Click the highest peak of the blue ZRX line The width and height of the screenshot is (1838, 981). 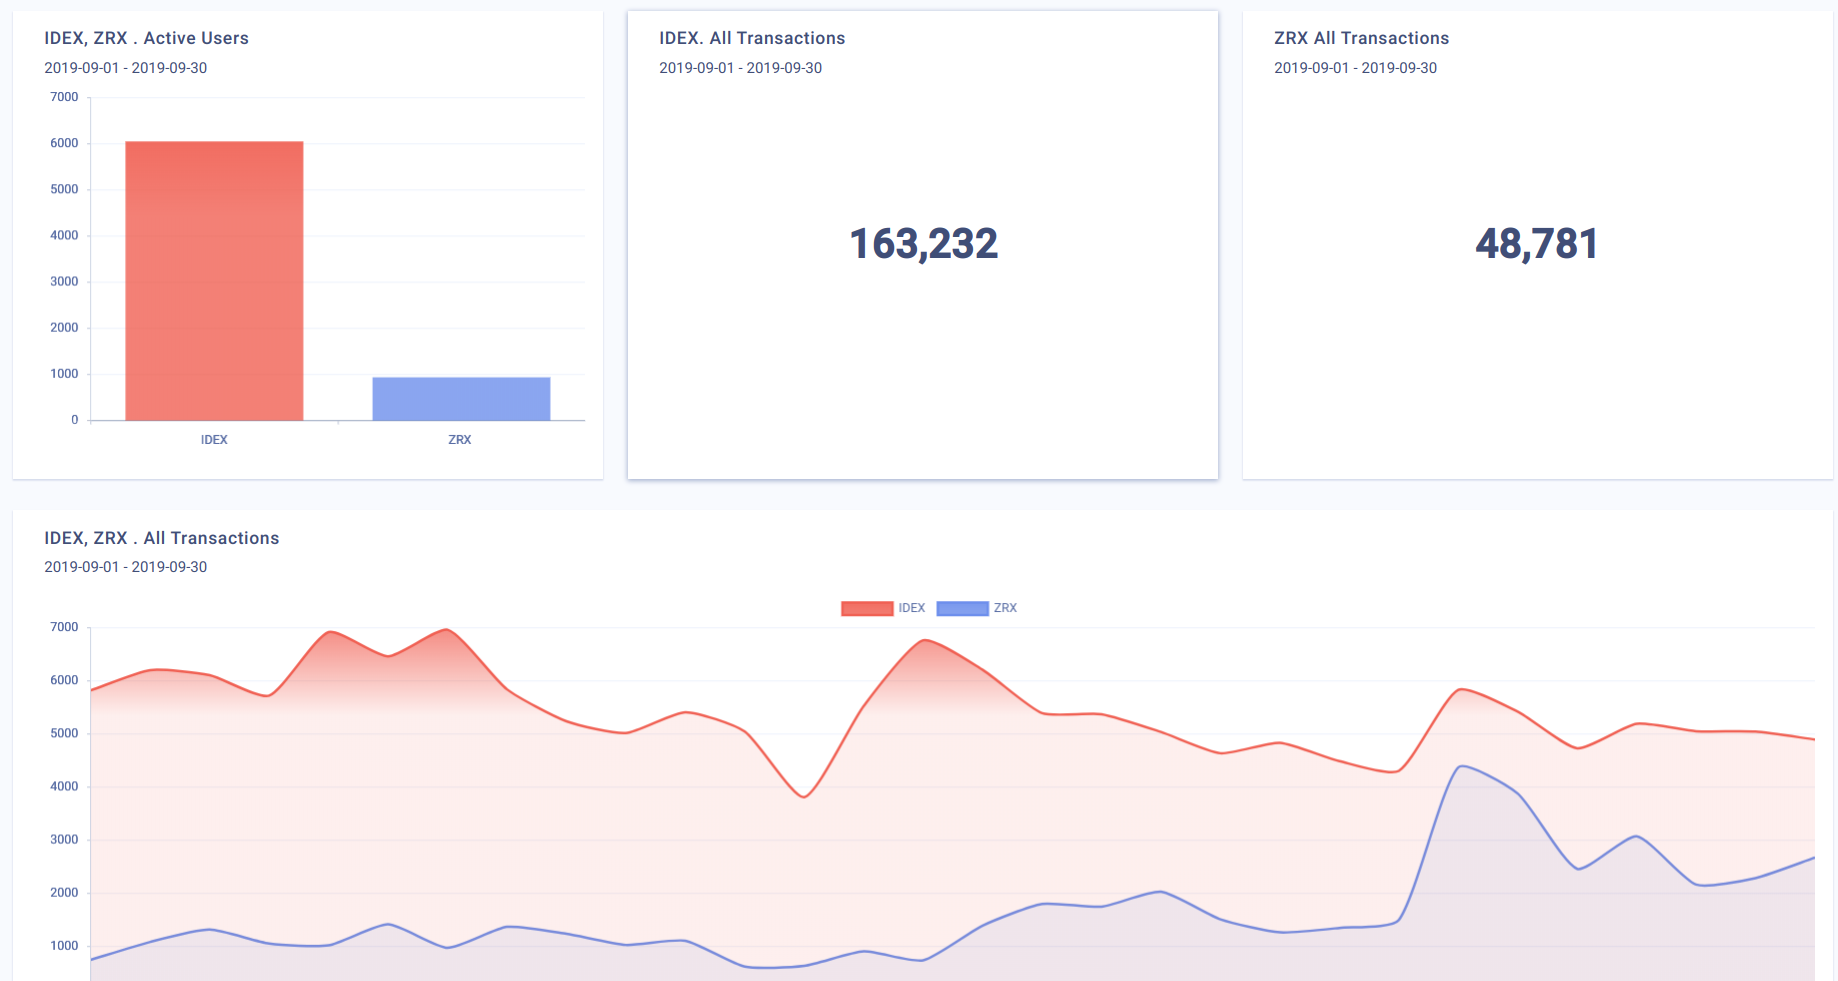coord(1462,766)
